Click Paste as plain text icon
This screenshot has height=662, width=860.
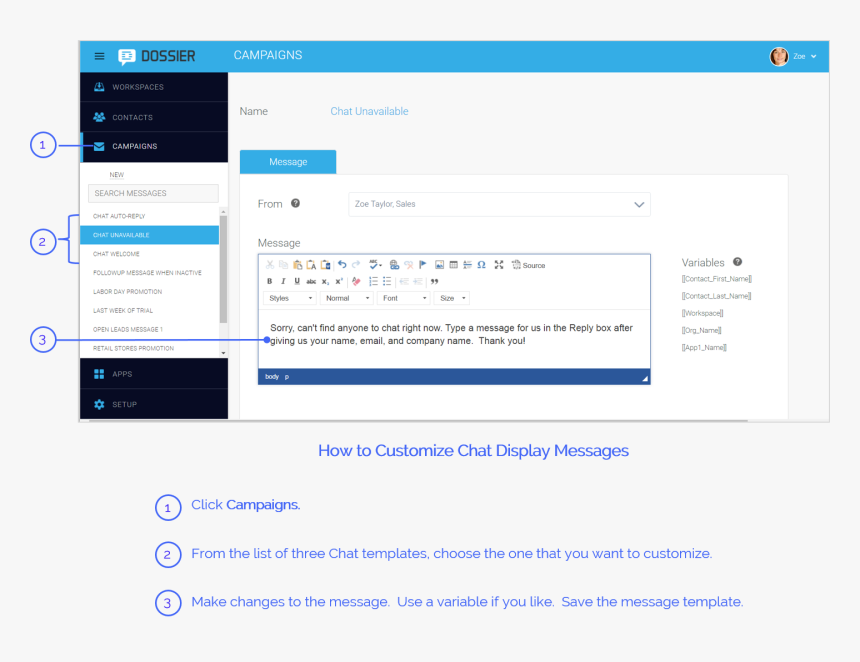pyautogui.click(x=311, y=265)
